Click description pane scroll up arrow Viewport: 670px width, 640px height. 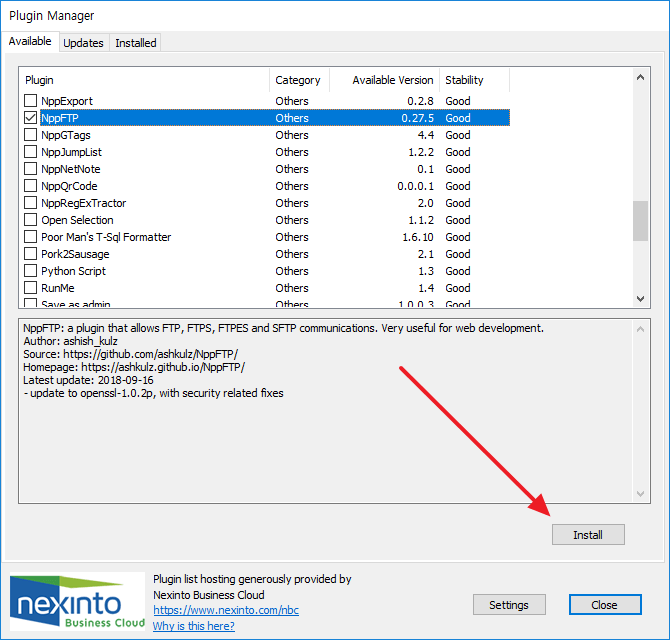pyautogui.click(x=640, y=329)
